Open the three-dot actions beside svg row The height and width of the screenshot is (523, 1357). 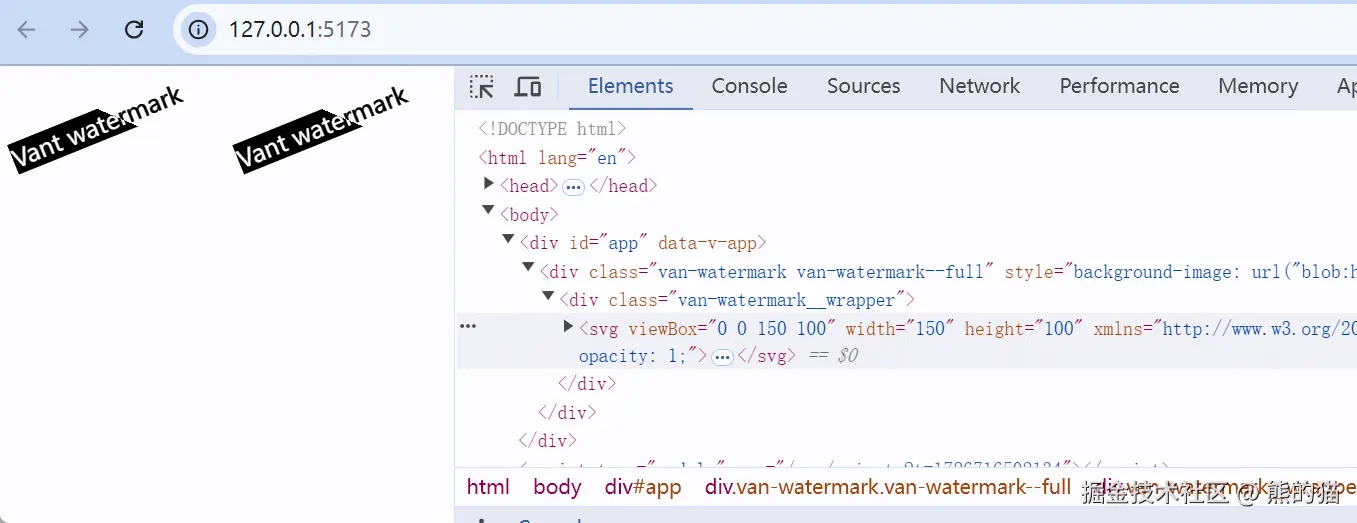point(467,326)
